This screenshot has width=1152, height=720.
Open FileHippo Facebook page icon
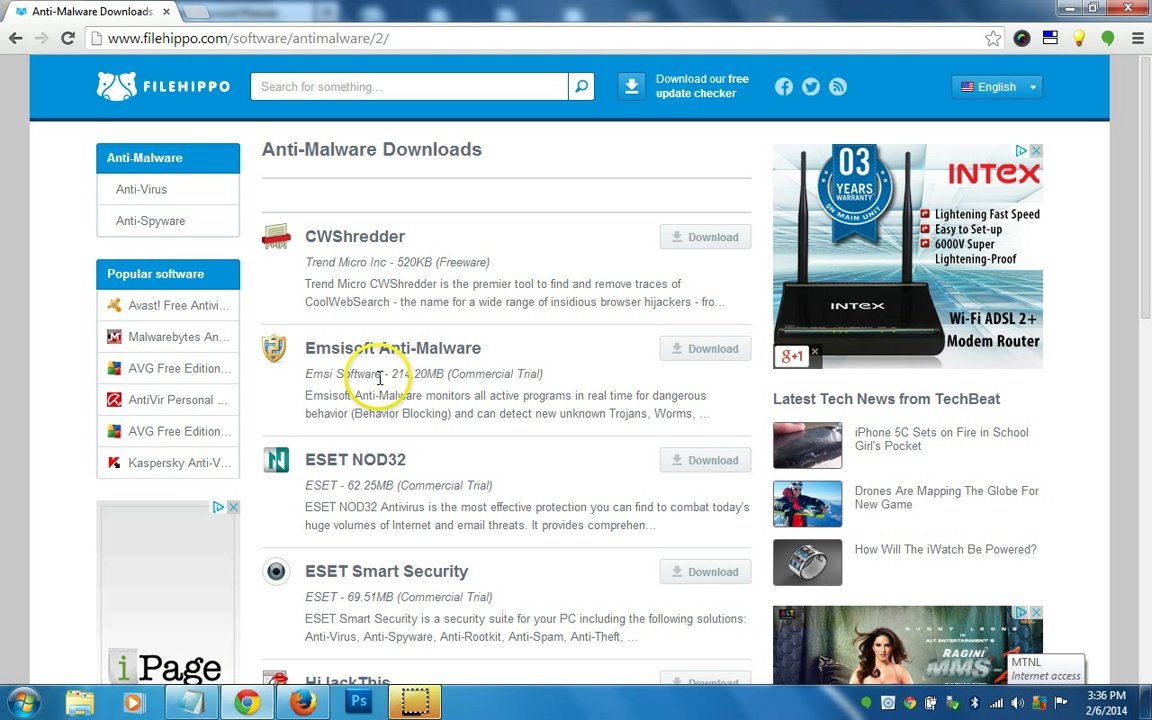coord(784,87)
